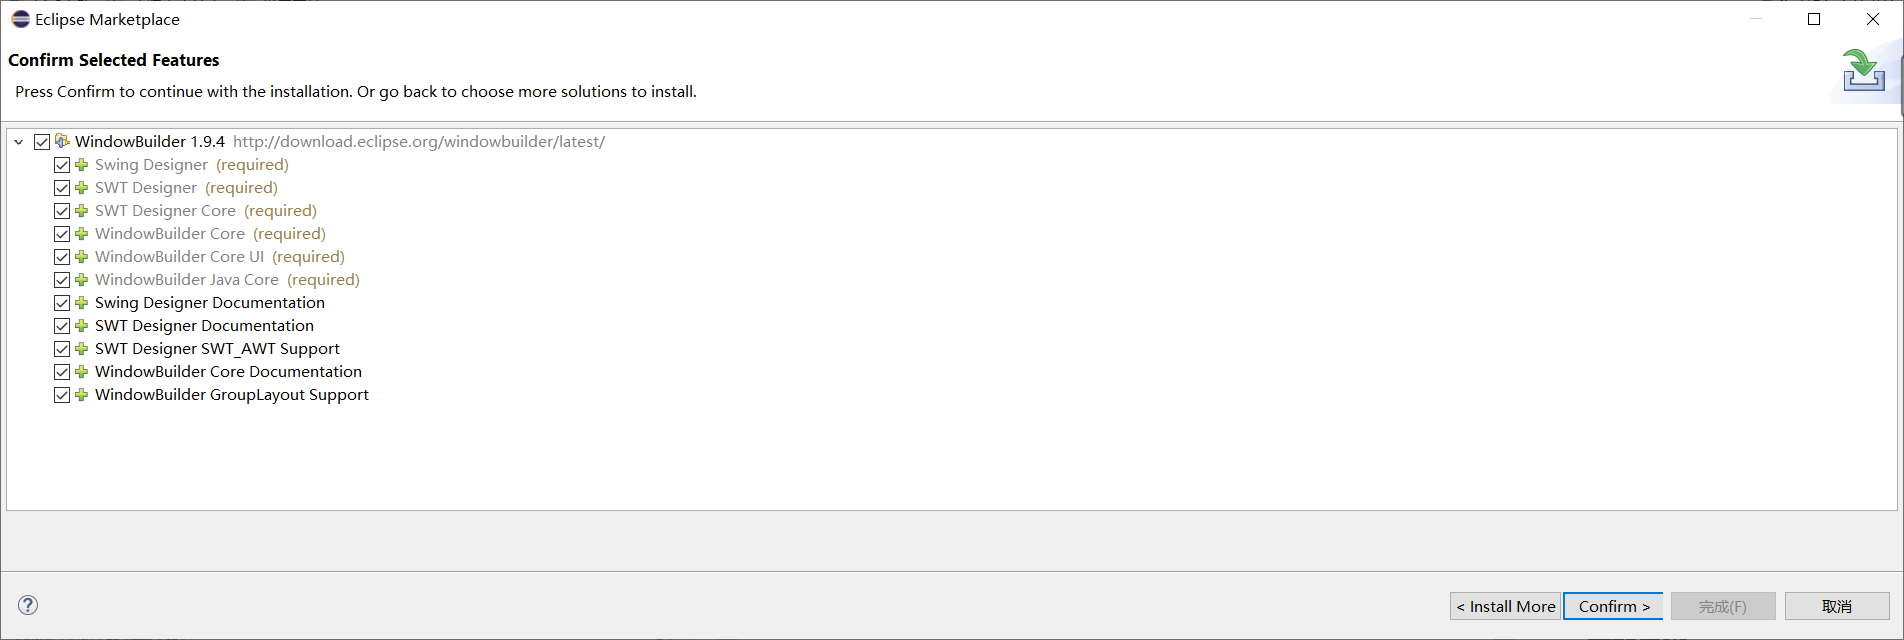1904x640 pixels.
Task: Click the help question mark icon
Action: [x=28, y=605]
